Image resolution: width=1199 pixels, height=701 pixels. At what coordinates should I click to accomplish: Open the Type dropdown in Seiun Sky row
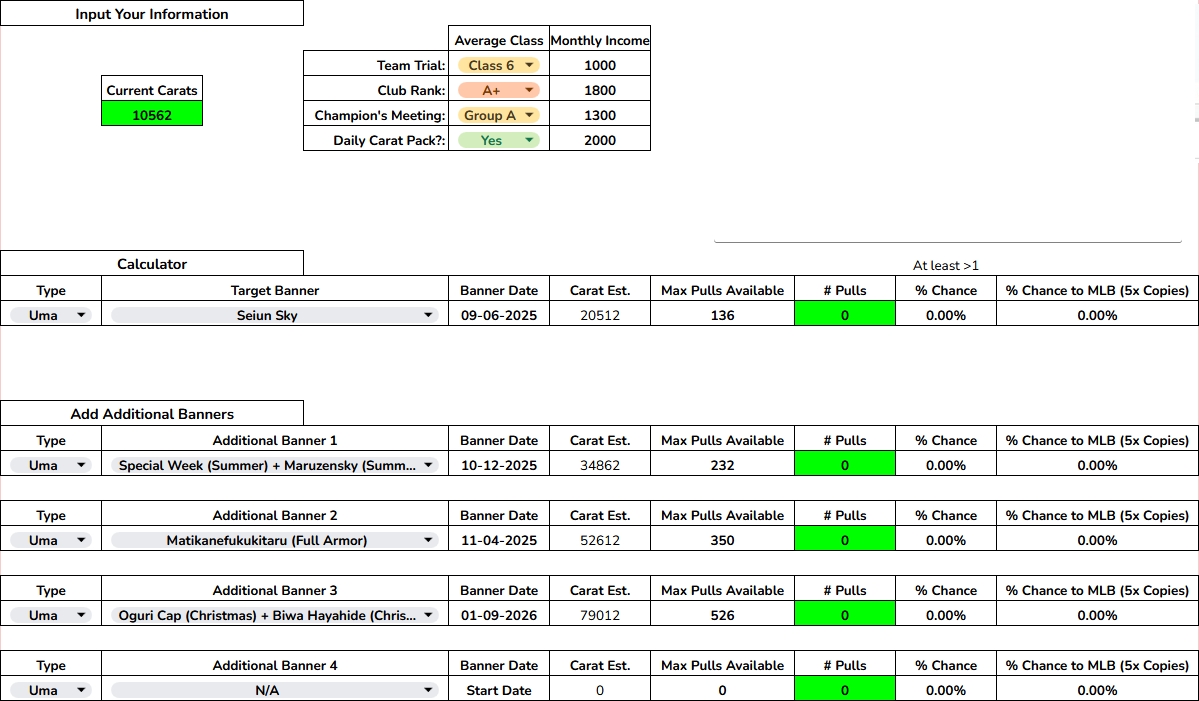point(50,315)
